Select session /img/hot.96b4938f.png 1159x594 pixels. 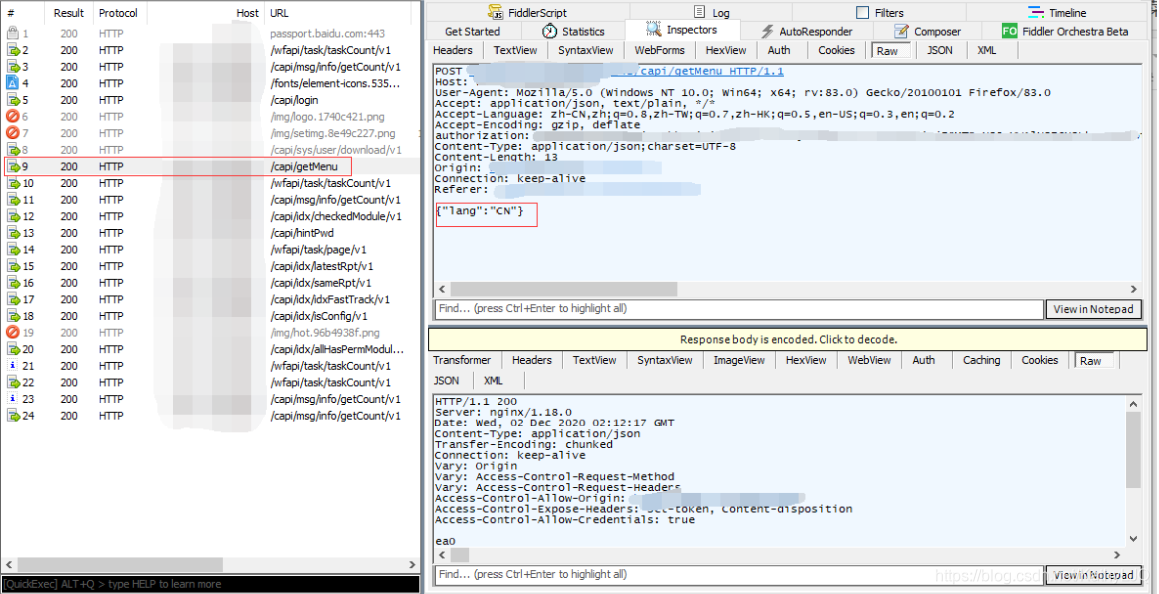click(210, 332)
